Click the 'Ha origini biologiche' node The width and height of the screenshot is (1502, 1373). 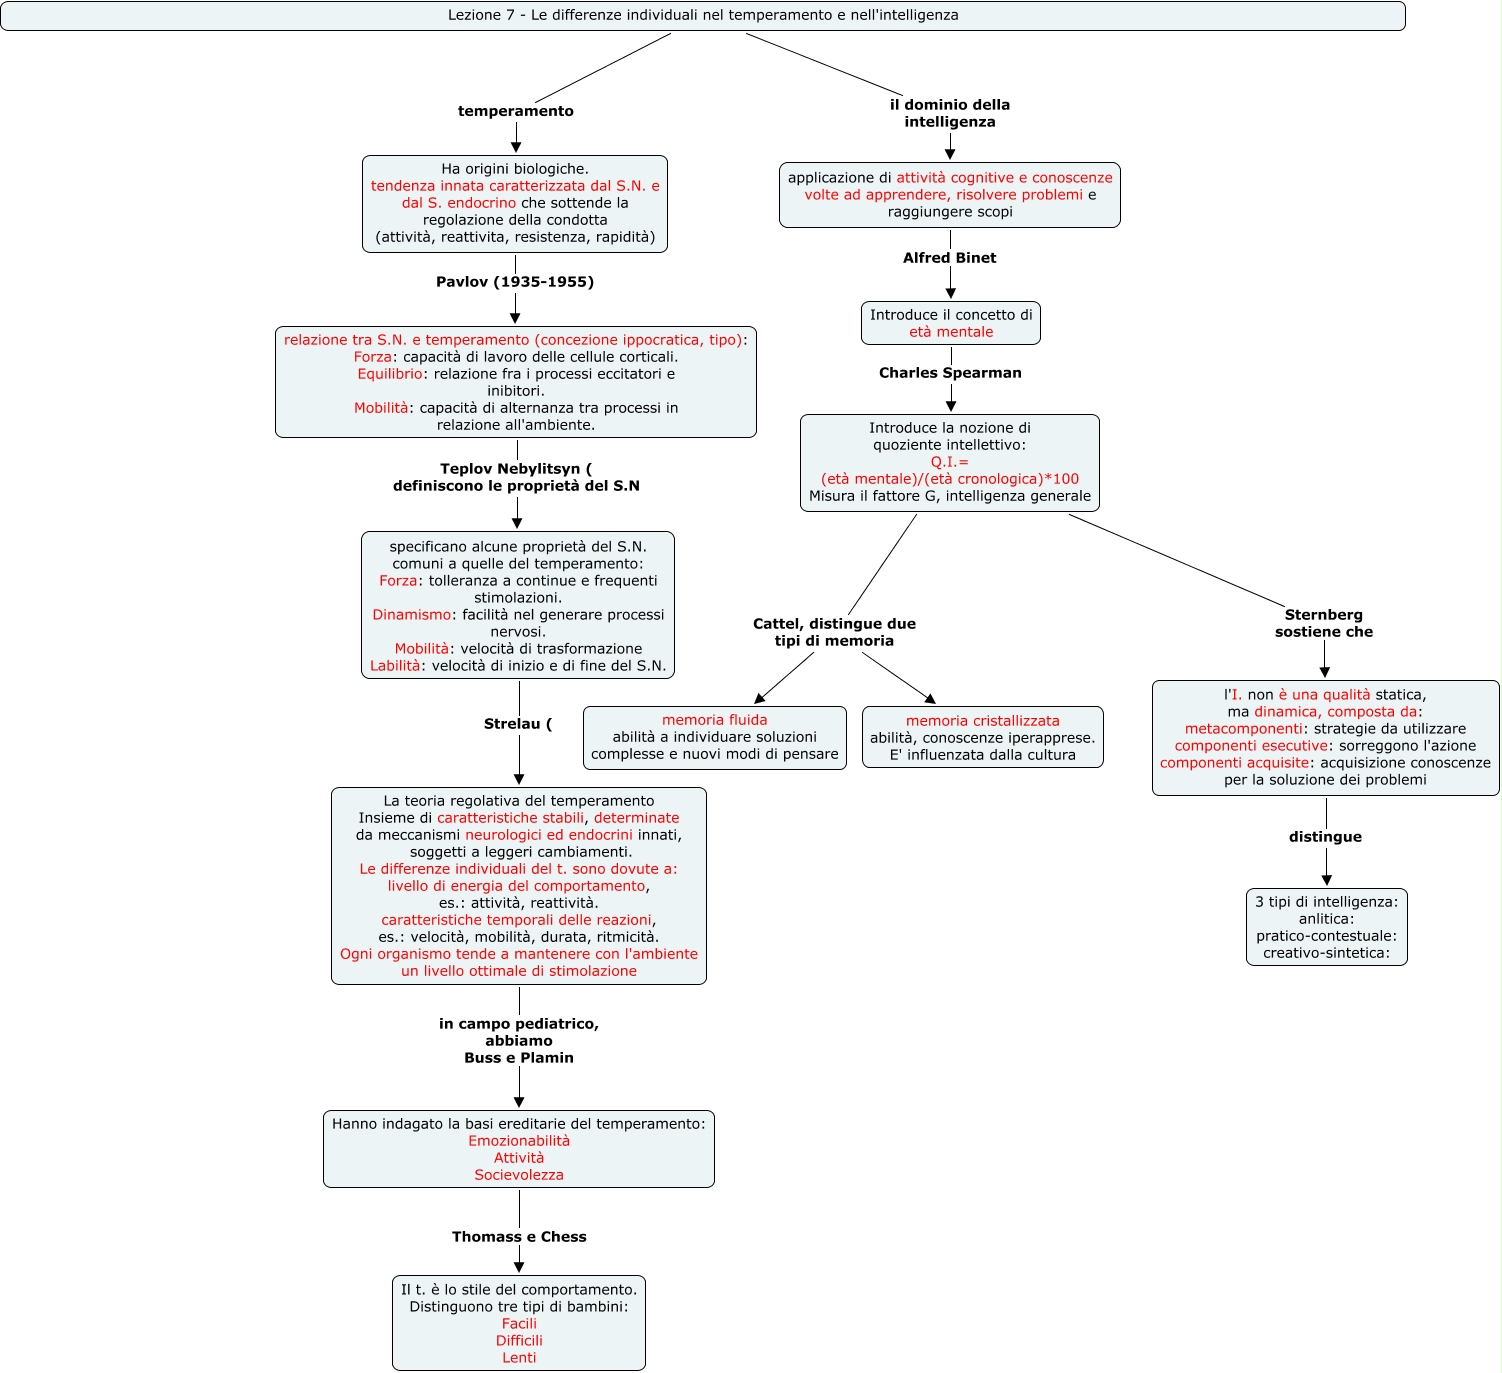pos(514,203)
